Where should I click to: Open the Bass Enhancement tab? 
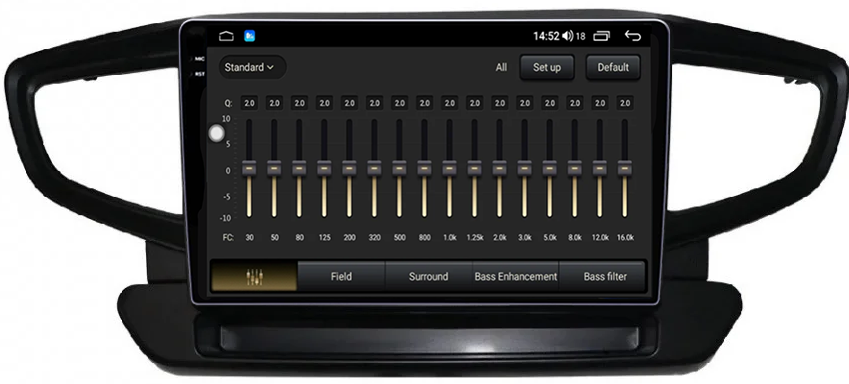[515, 276]
